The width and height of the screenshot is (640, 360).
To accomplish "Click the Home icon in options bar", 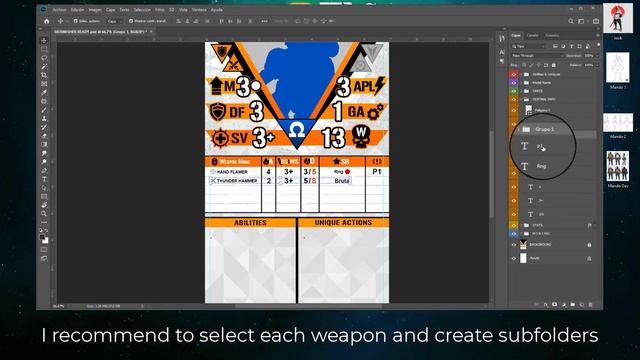I will click(47, 21).
